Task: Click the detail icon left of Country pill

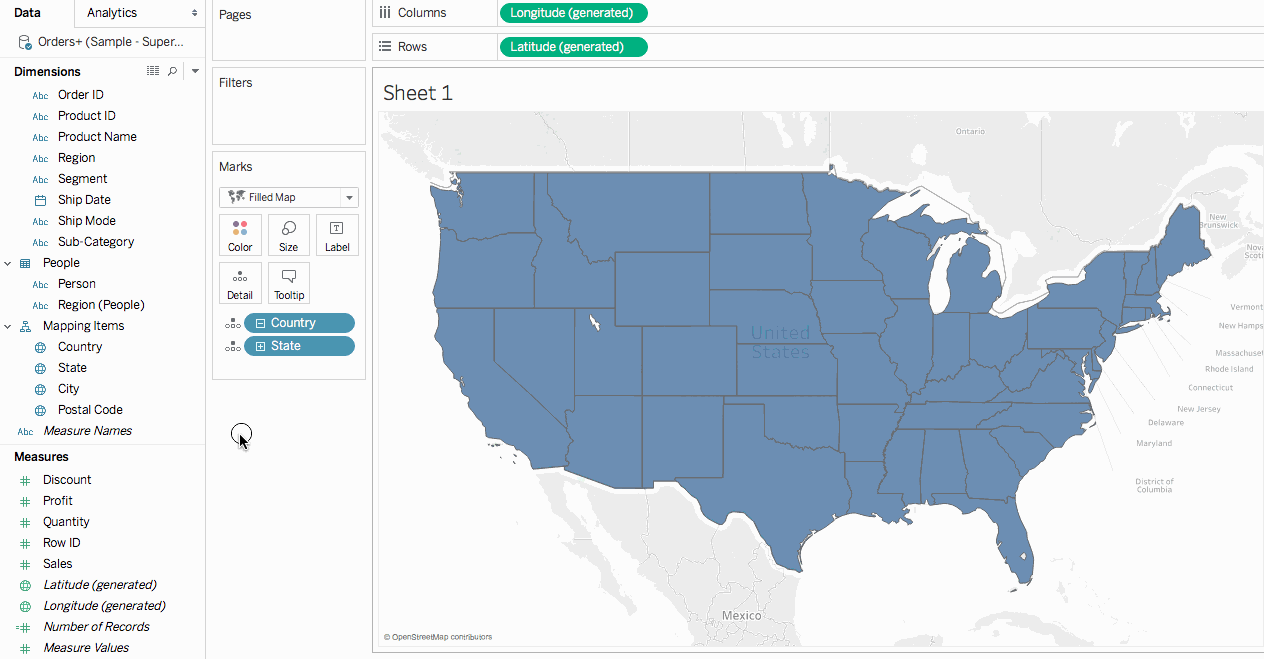Action: (232, 323)
